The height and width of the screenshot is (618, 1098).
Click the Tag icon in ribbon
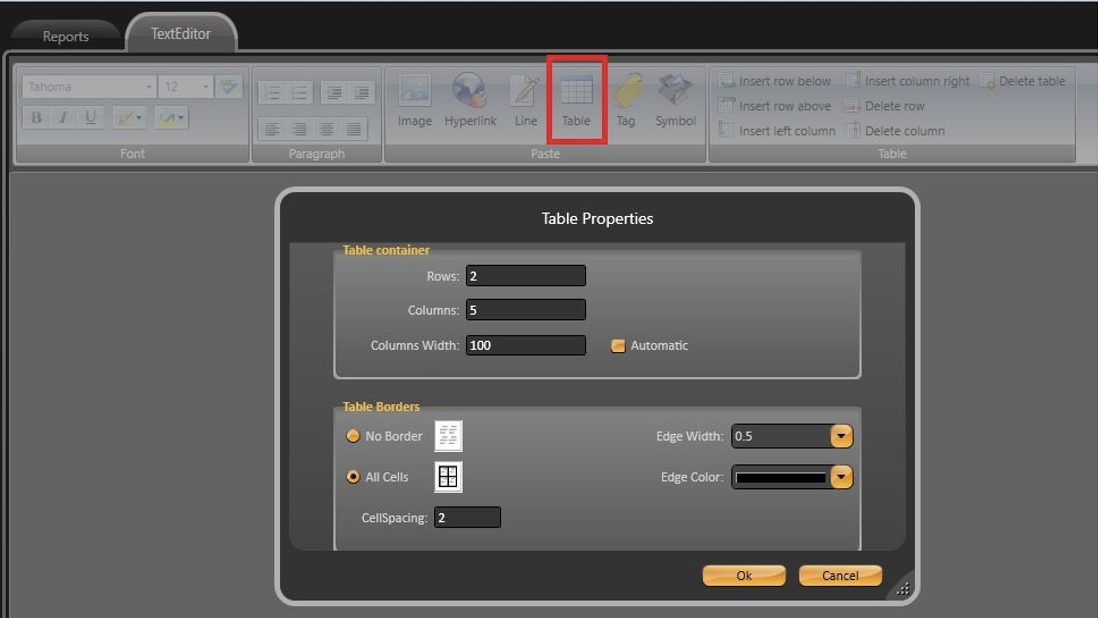[627, 92]
